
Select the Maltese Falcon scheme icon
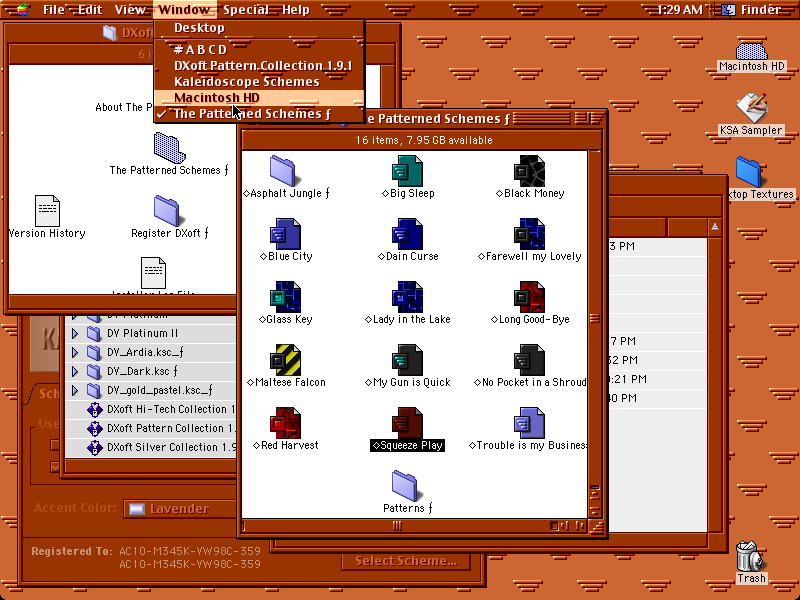click(x=285, y=360)
